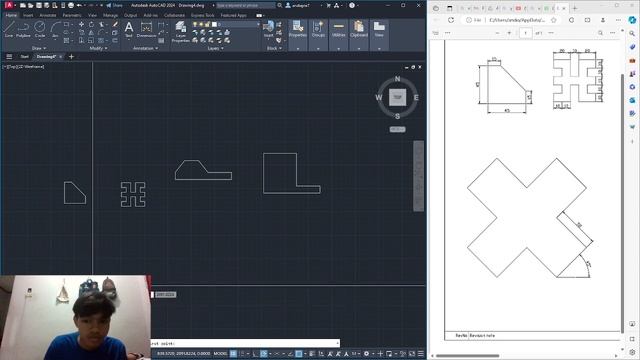Activate the Rotate tool in Modify panel
This screenshot has height=360, width=640.
coord(91,24)
